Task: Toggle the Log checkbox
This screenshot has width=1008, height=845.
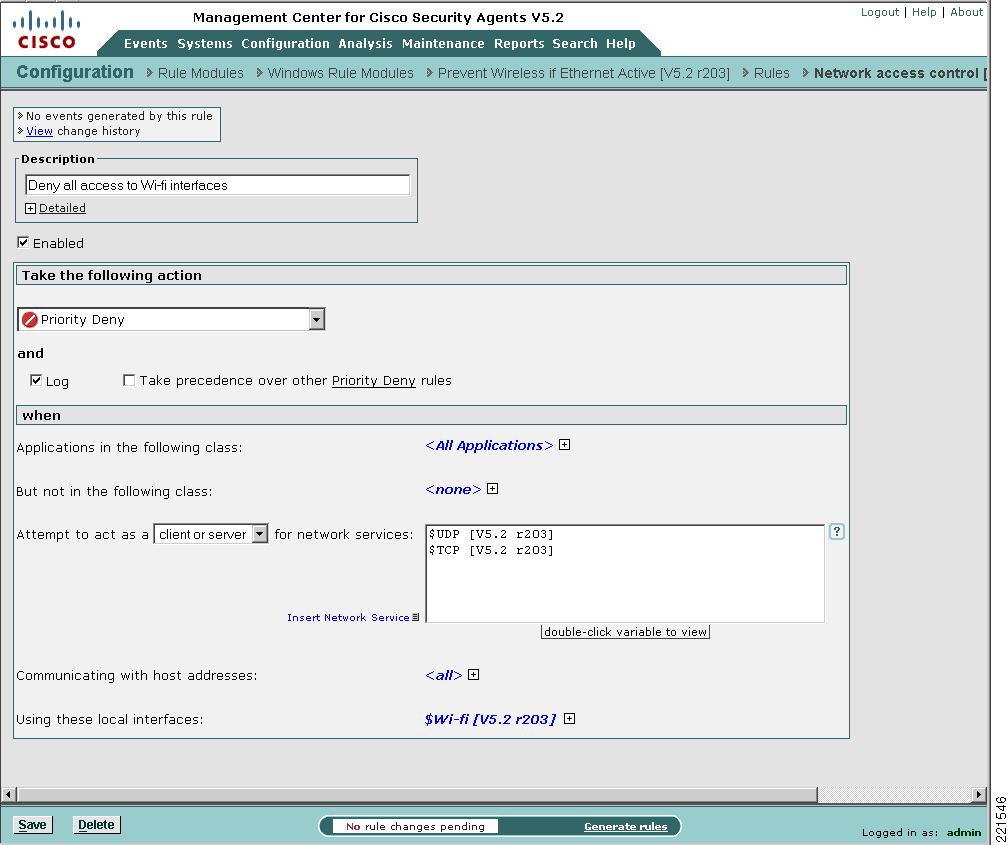Action: click(x=36, y=380)
